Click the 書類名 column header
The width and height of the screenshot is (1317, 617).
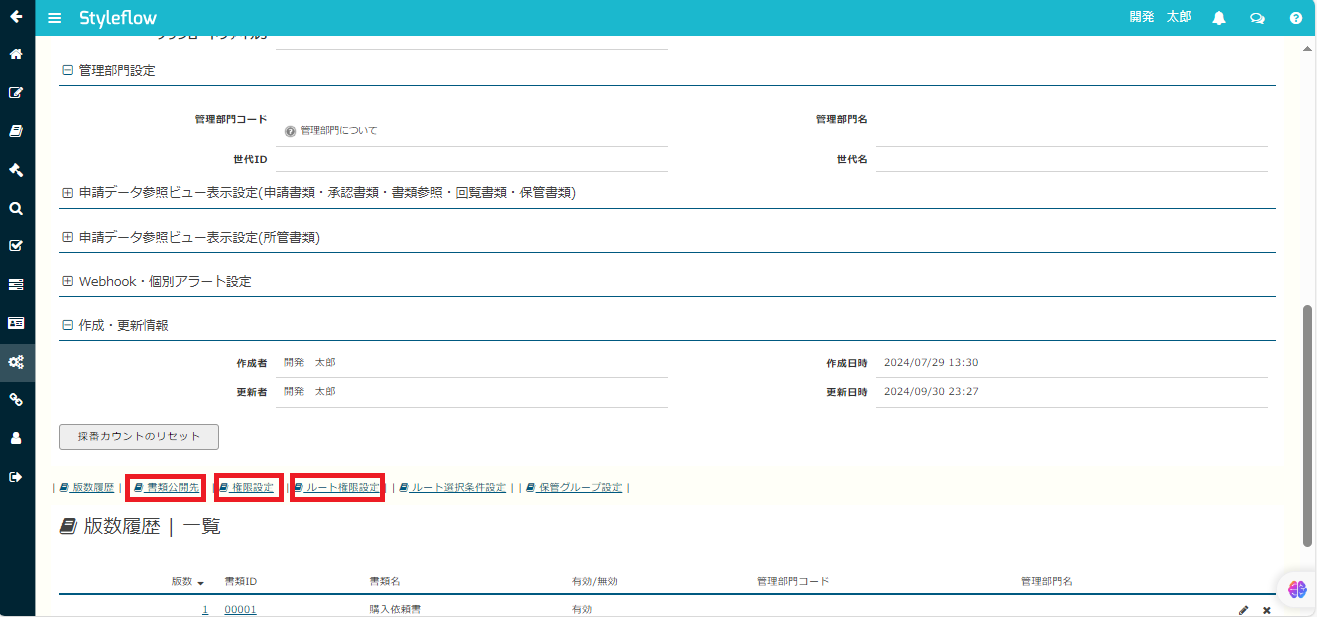click(385, 581)
